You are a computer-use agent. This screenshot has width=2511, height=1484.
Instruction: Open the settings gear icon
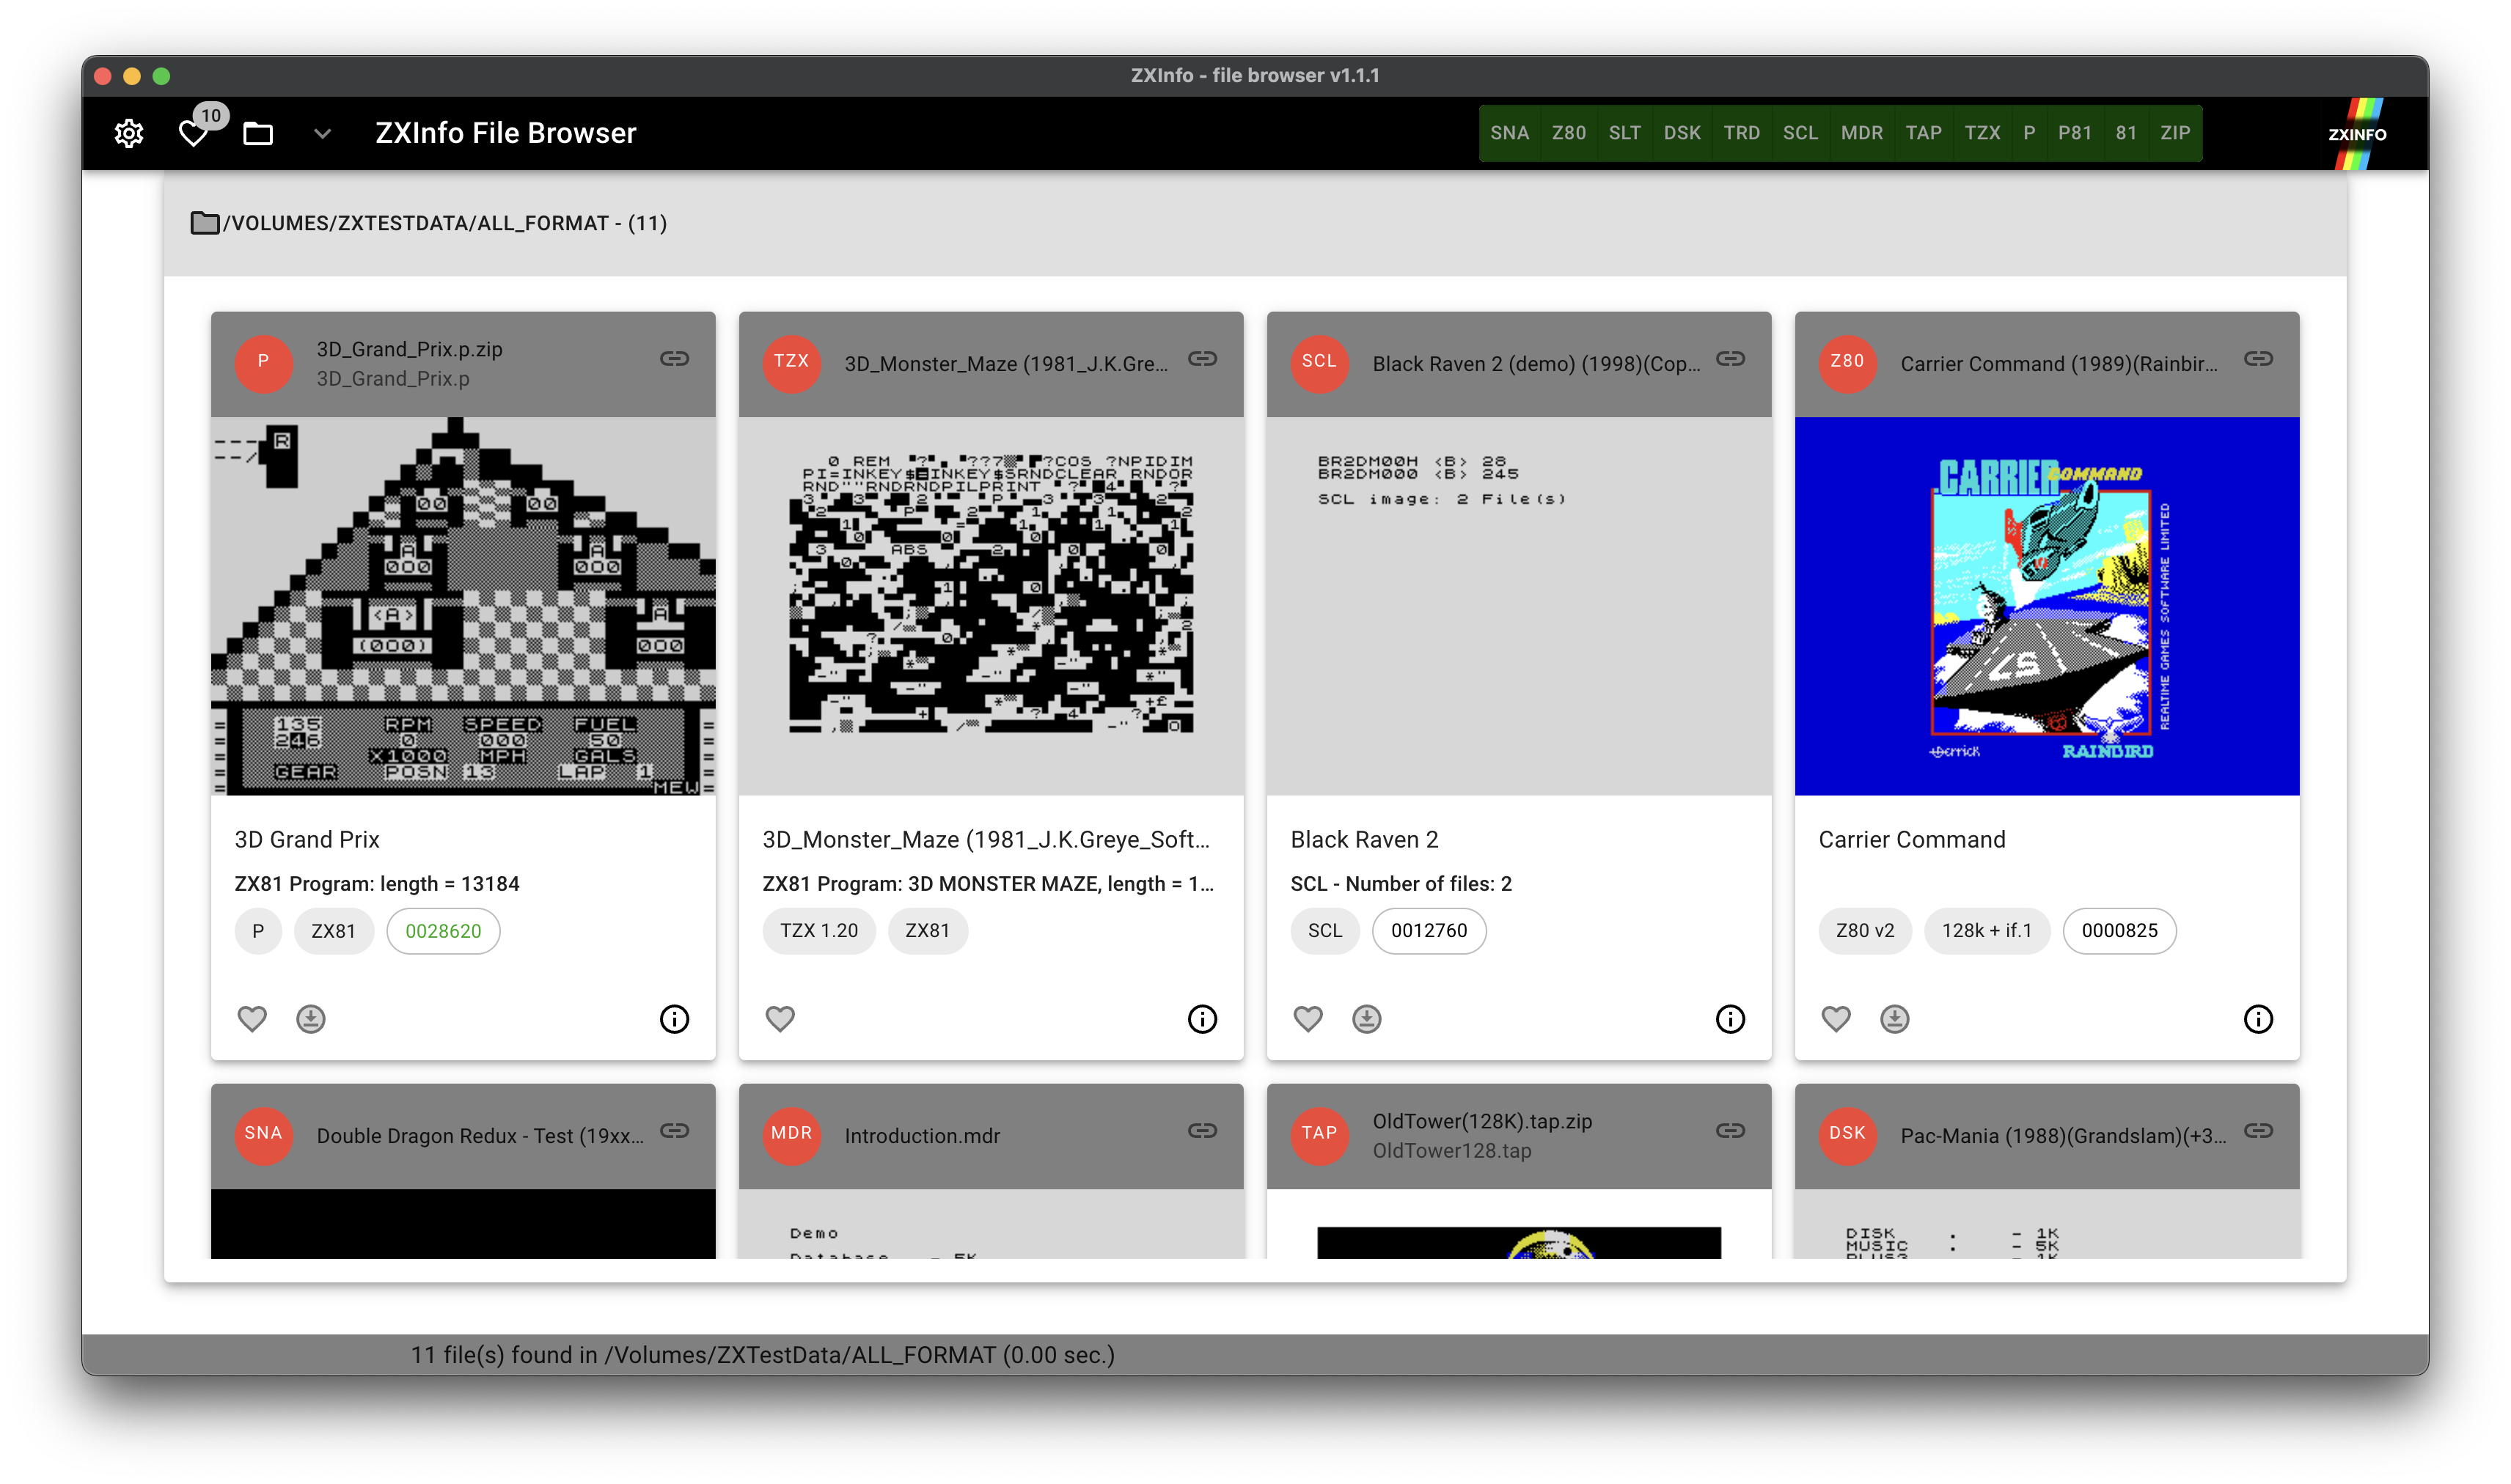click(129, 133)
